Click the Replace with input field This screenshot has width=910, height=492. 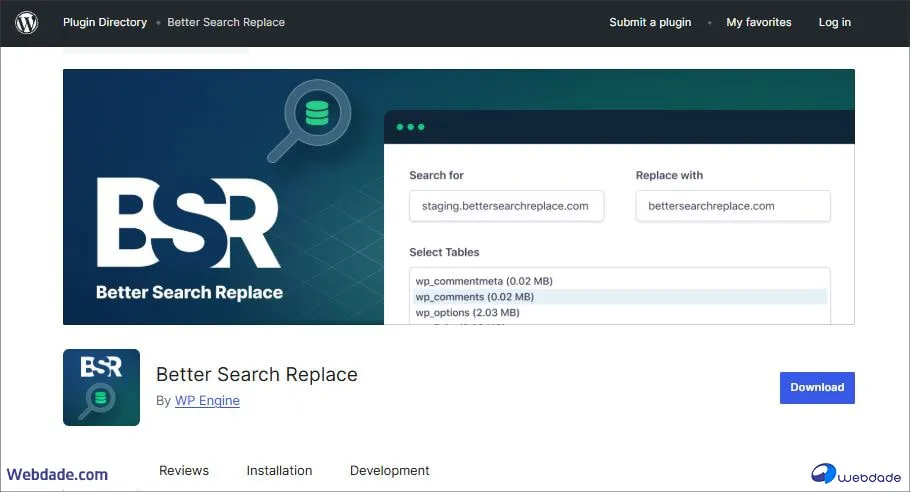[x=733, y=206]
